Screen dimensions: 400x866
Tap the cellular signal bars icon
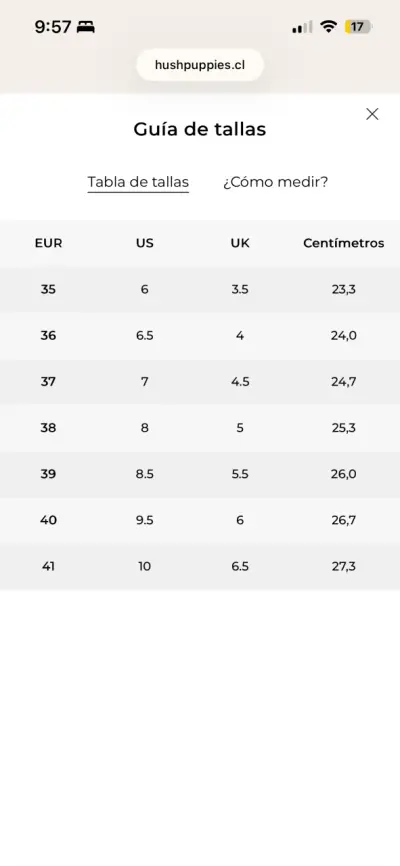302,27
